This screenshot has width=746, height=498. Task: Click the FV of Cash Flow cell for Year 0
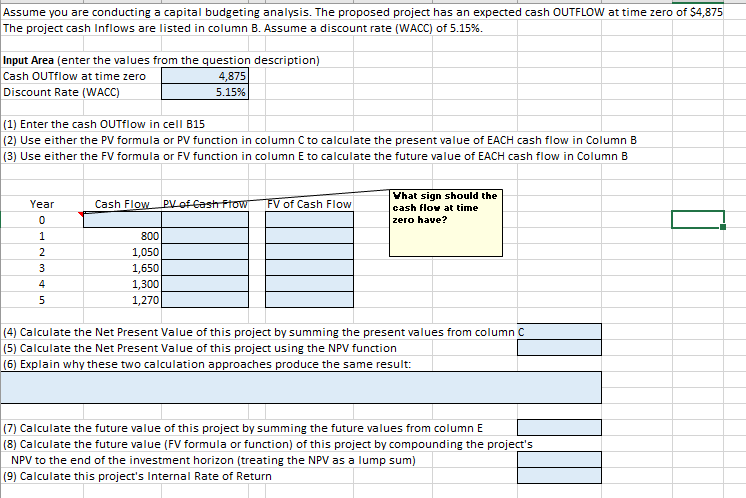pyautogui.click(x=309, y=220)
